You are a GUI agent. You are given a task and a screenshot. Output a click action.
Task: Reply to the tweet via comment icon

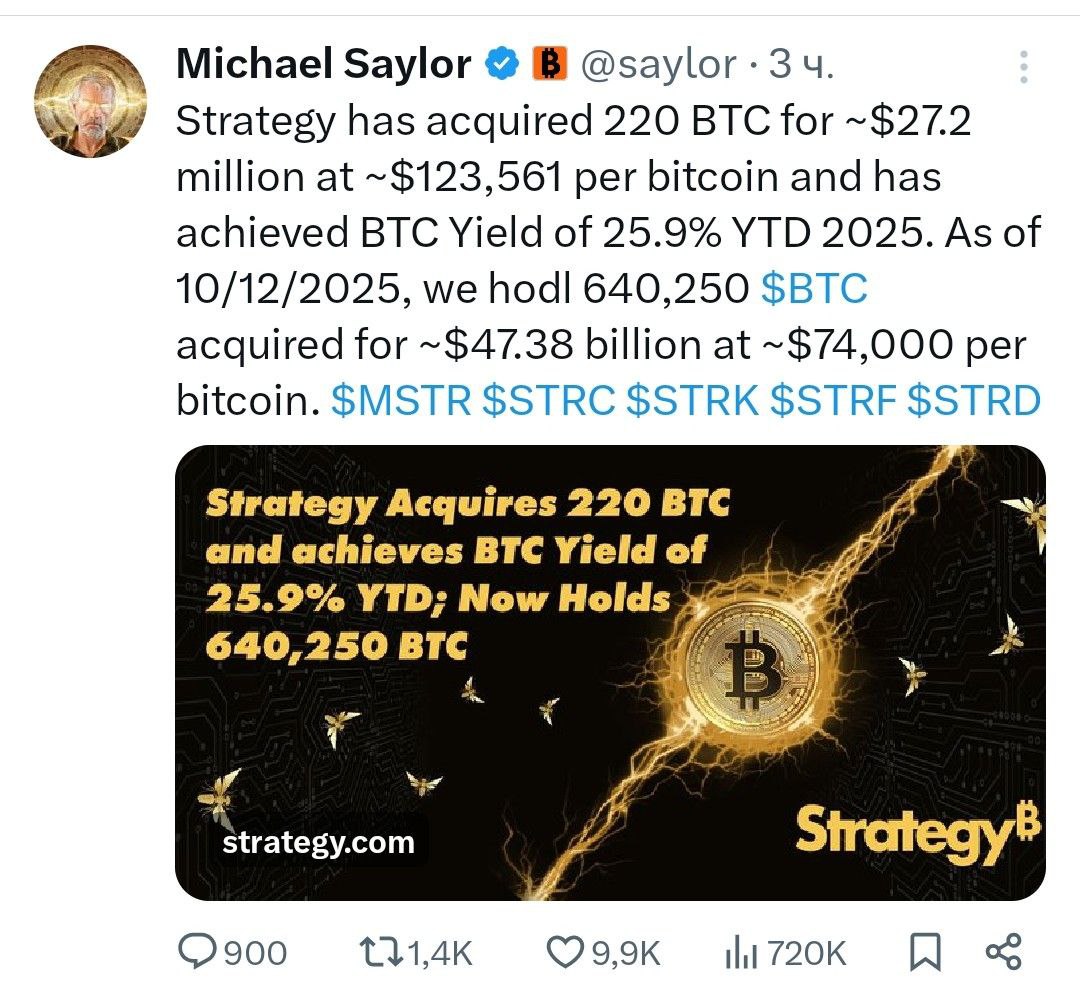pos(196,951)
